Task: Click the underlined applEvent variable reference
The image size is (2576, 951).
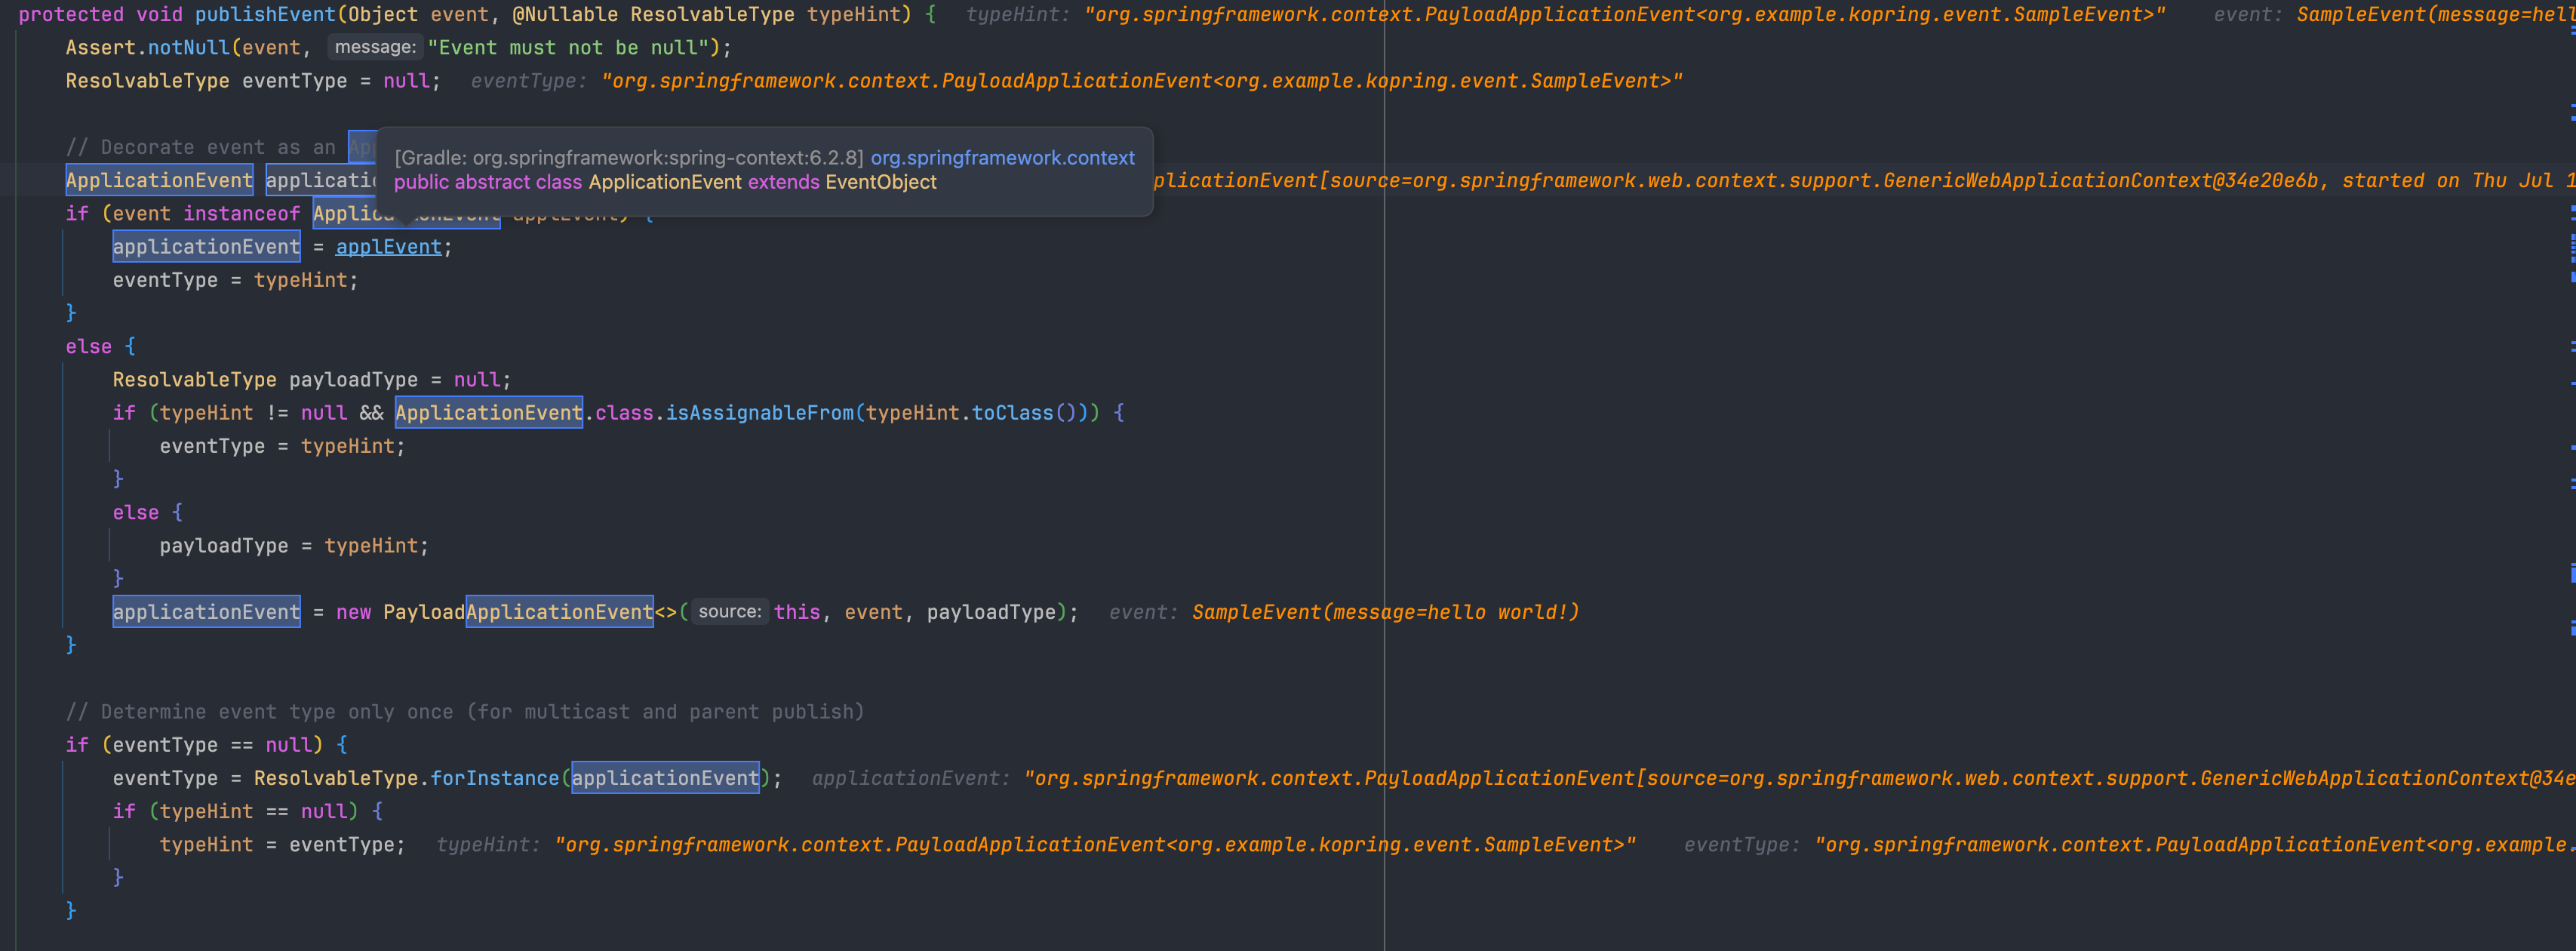Action: [388, 247]
